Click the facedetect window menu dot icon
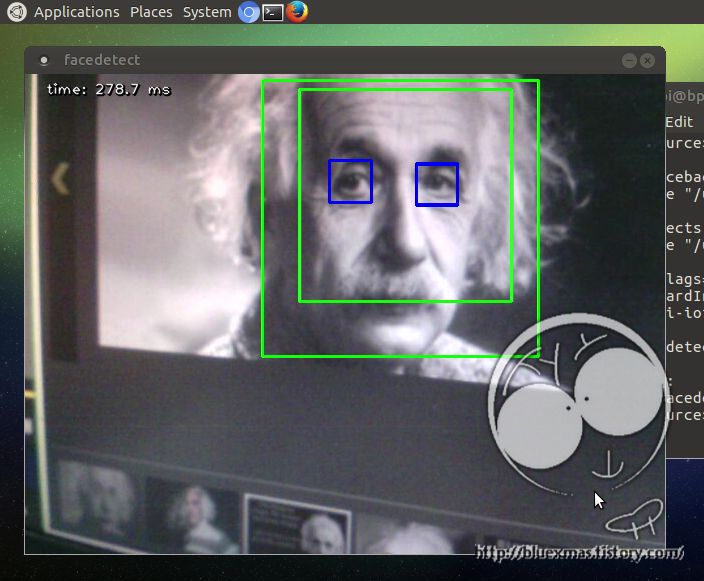The height and width of the screenshot is (581, 704). (44, 60)
